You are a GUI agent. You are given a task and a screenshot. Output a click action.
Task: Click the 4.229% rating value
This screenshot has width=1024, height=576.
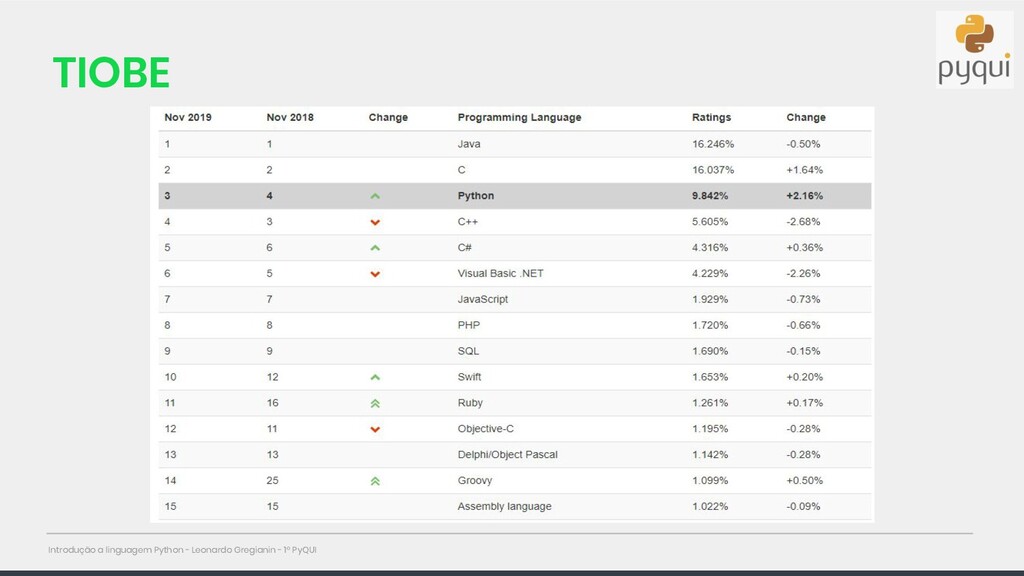710,273
